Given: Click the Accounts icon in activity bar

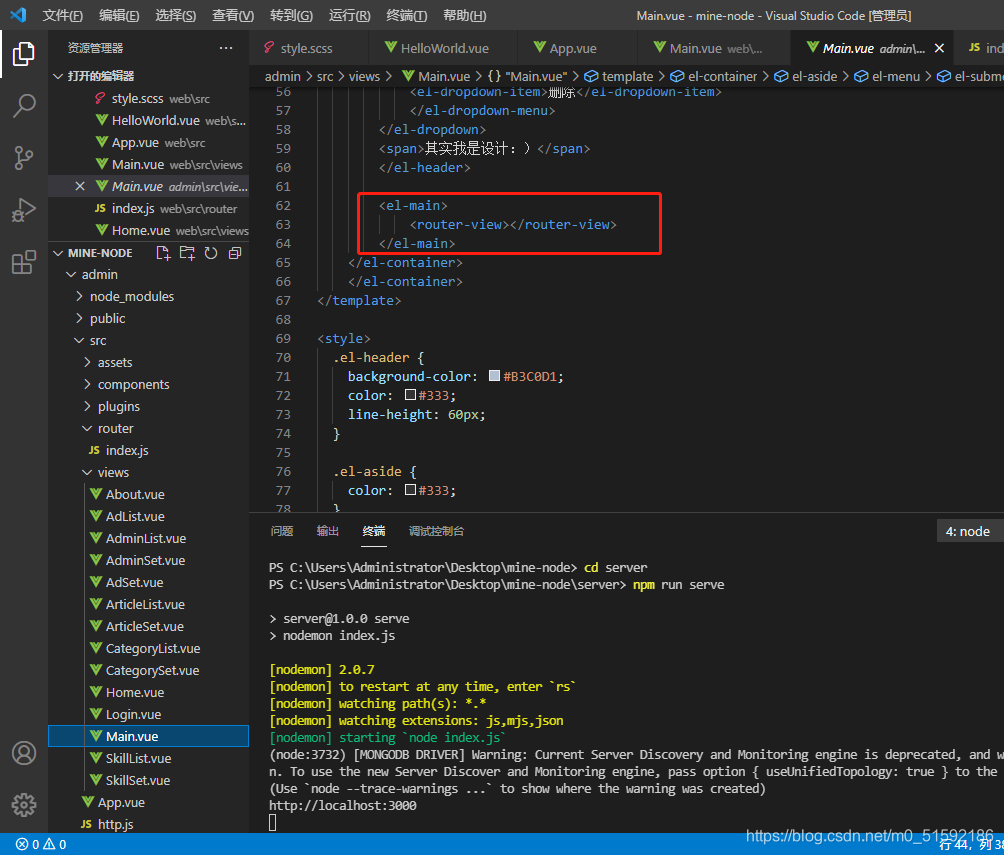Looking at the screenshot, I should point(24,753).
